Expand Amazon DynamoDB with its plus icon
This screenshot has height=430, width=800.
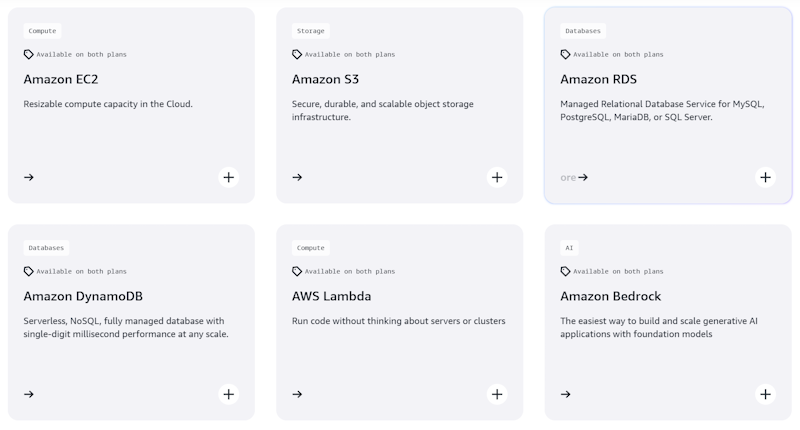[229, 394]
